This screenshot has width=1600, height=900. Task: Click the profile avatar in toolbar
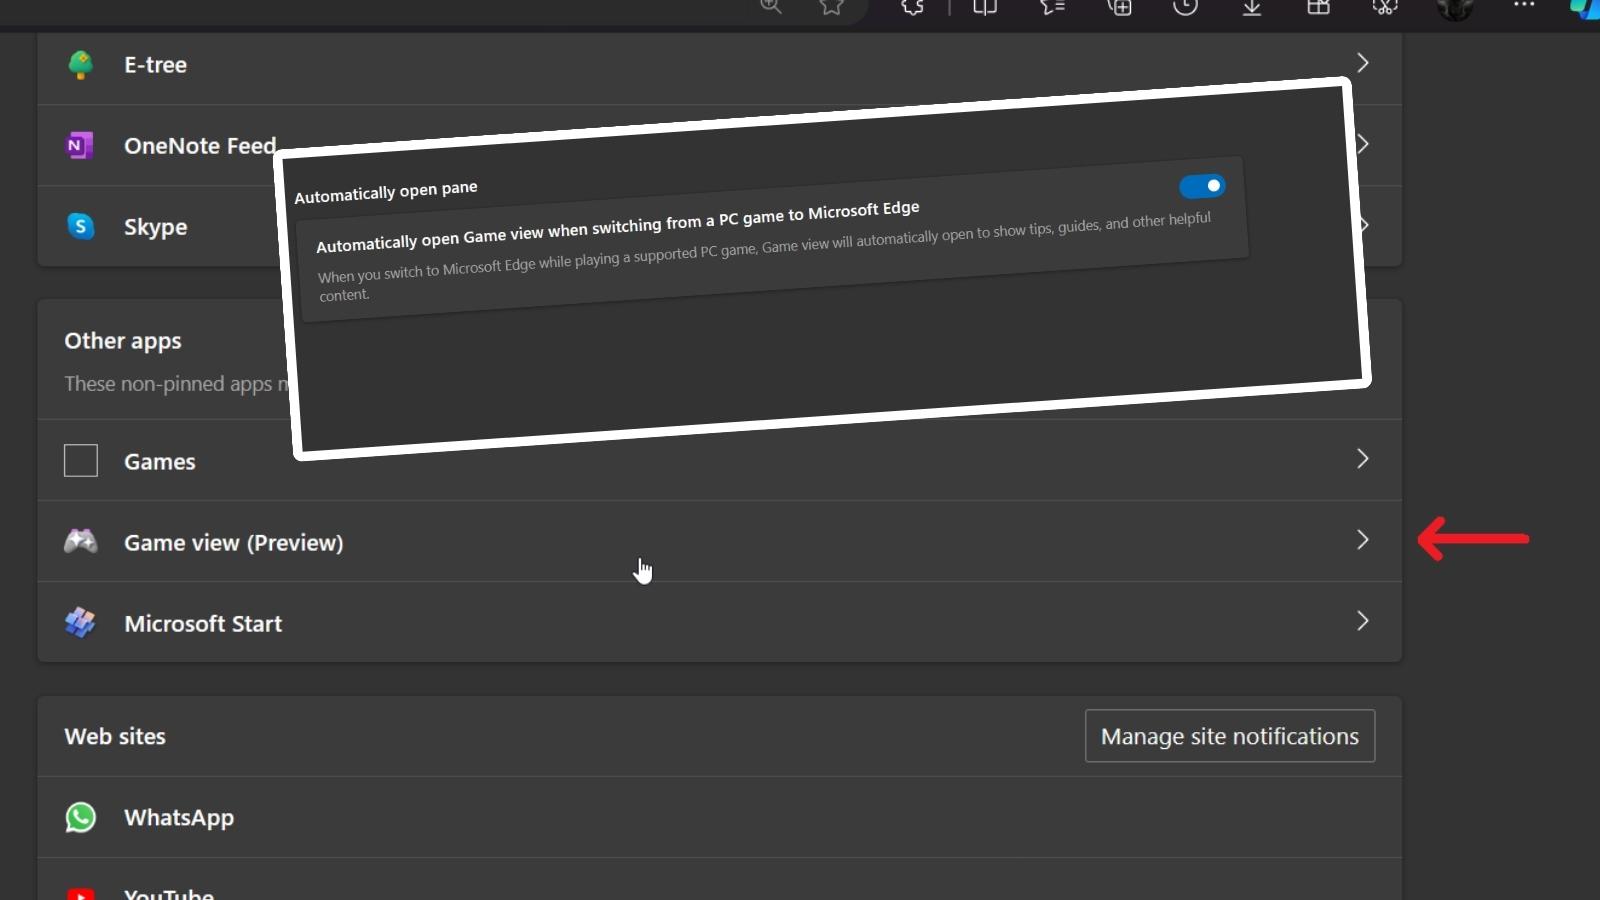coord(1454,8)
